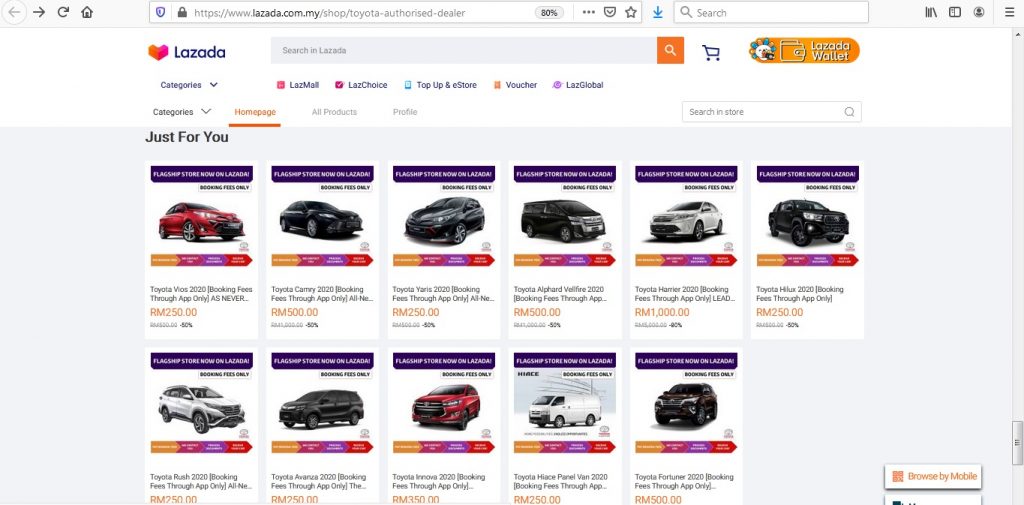Open Toyota Camry 2020 car image

click(x=323, y=216)
